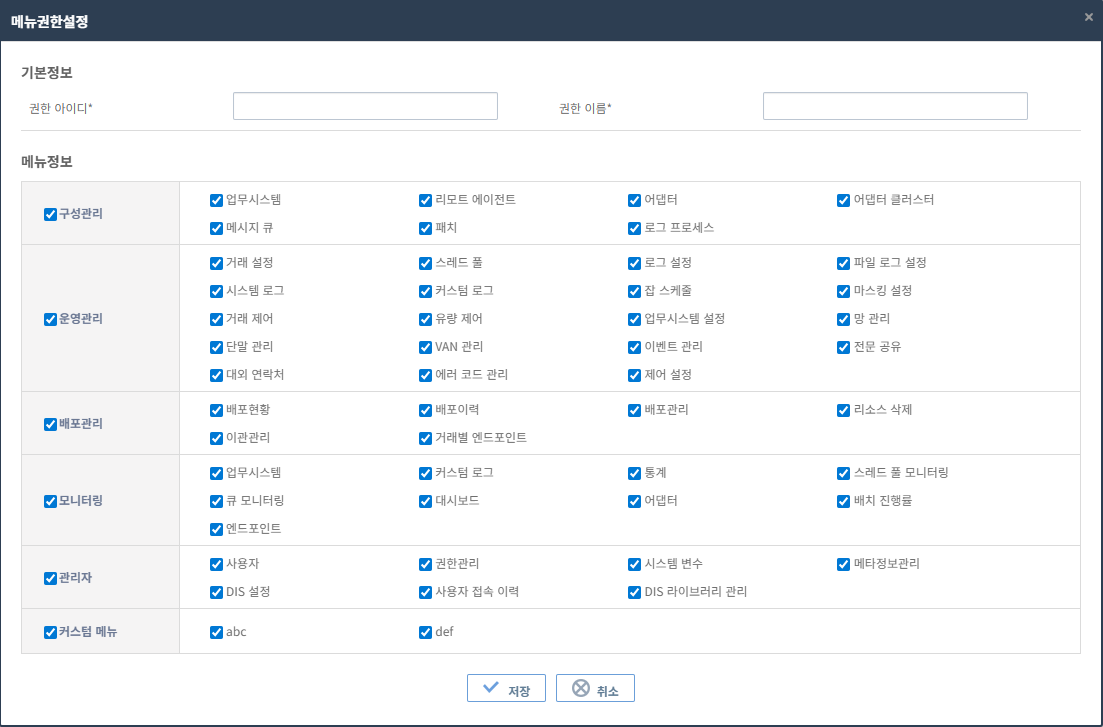Toggle the 운영관리 category checkbox
The height and width of the screenshot is (727, 1103).
pyautogui.click(x=50, y=320)
